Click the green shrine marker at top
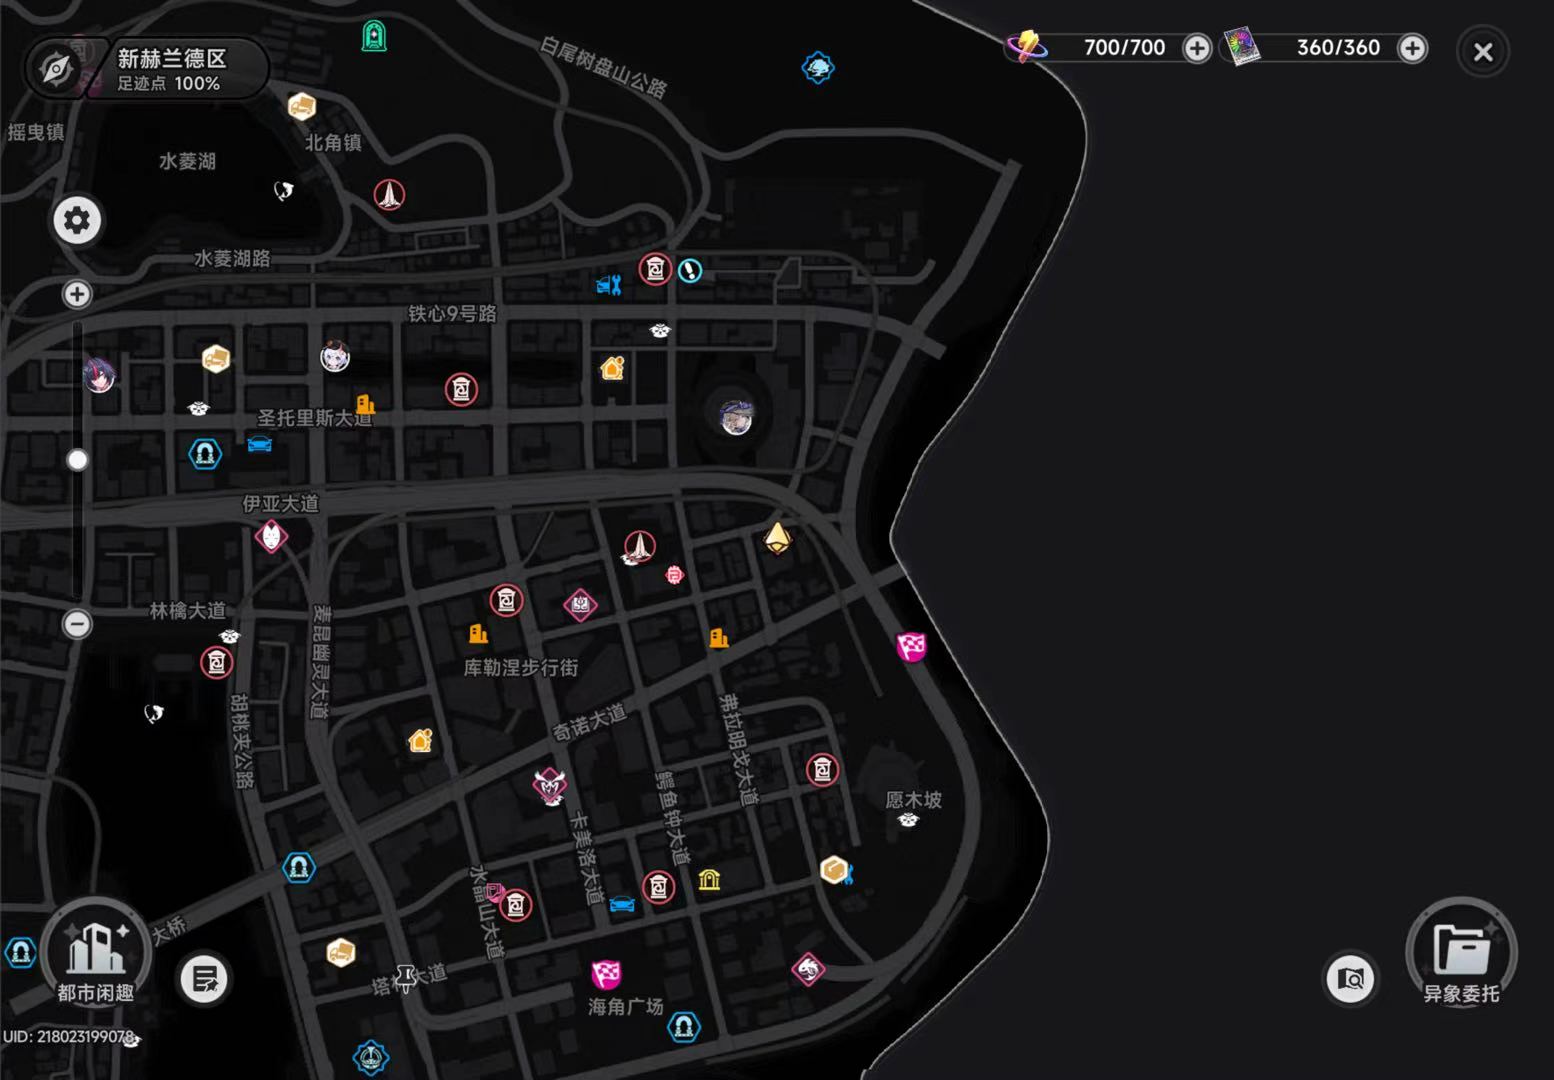Image resolution: width=1554 pixels, height=1080 pixels. point(374,37)
